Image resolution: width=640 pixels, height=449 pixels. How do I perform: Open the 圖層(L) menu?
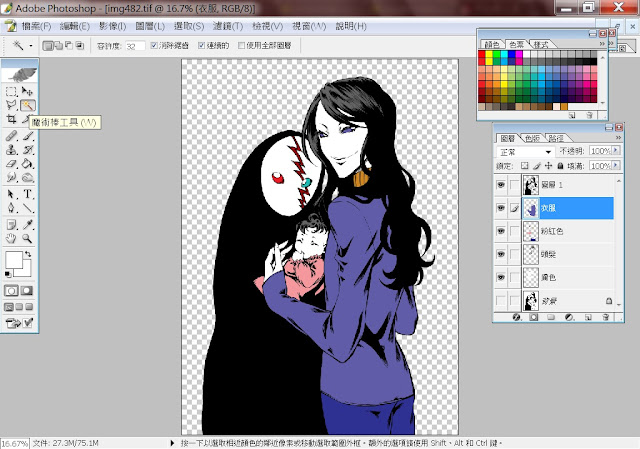click(x=150, y=26)
